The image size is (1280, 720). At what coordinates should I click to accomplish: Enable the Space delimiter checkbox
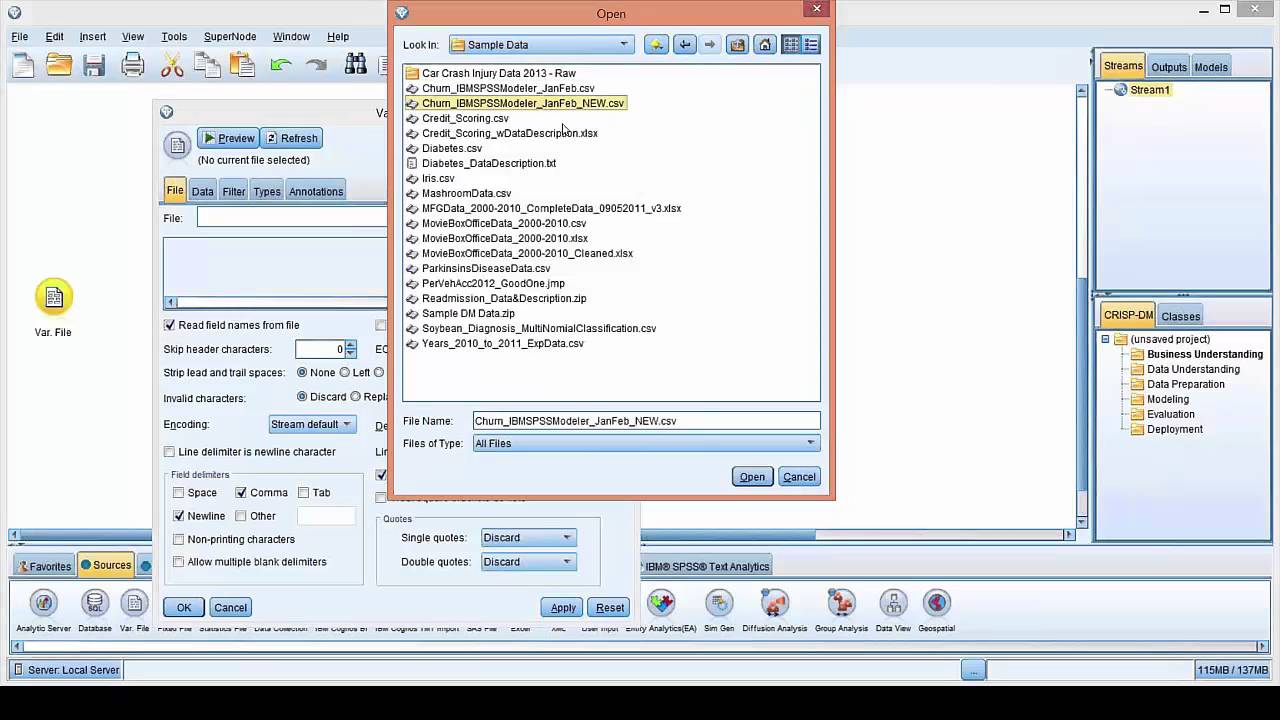[179, 493]
